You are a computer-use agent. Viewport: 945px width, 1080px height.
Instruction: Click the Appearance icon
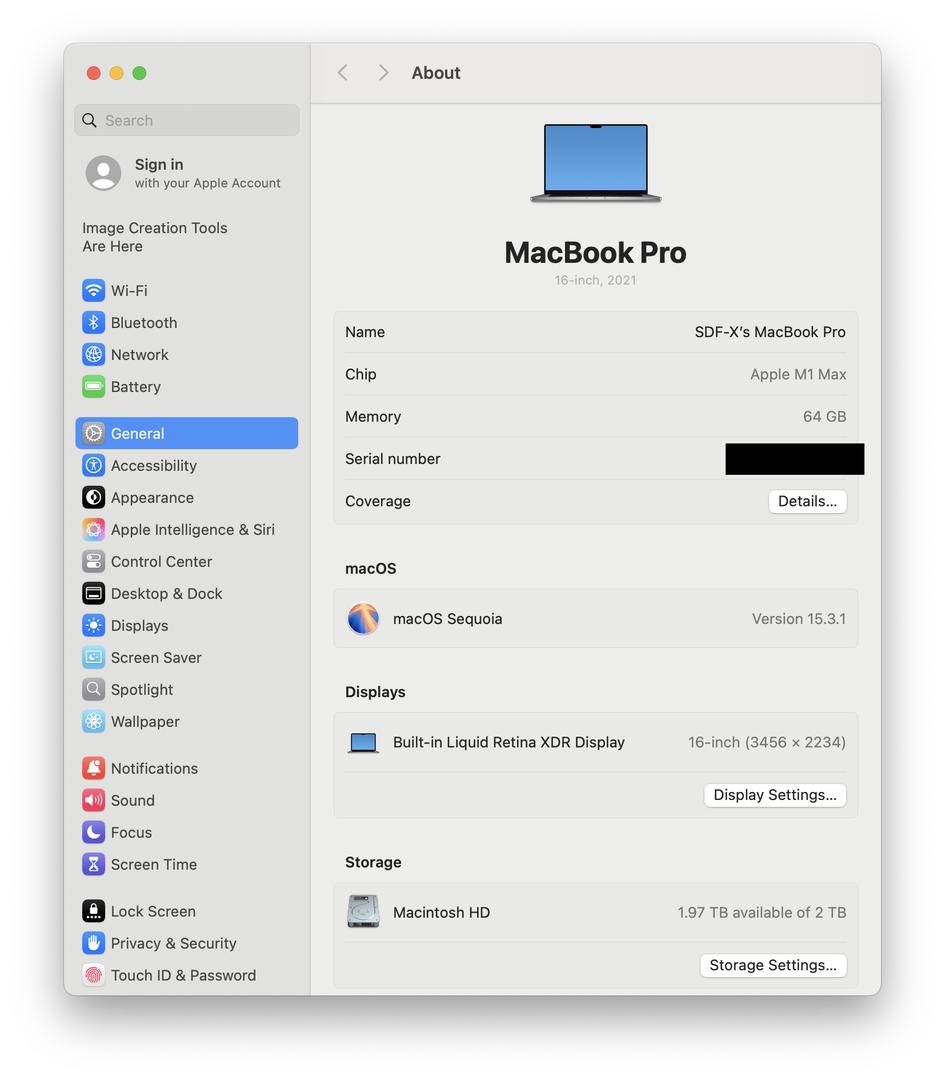point(94,497)
